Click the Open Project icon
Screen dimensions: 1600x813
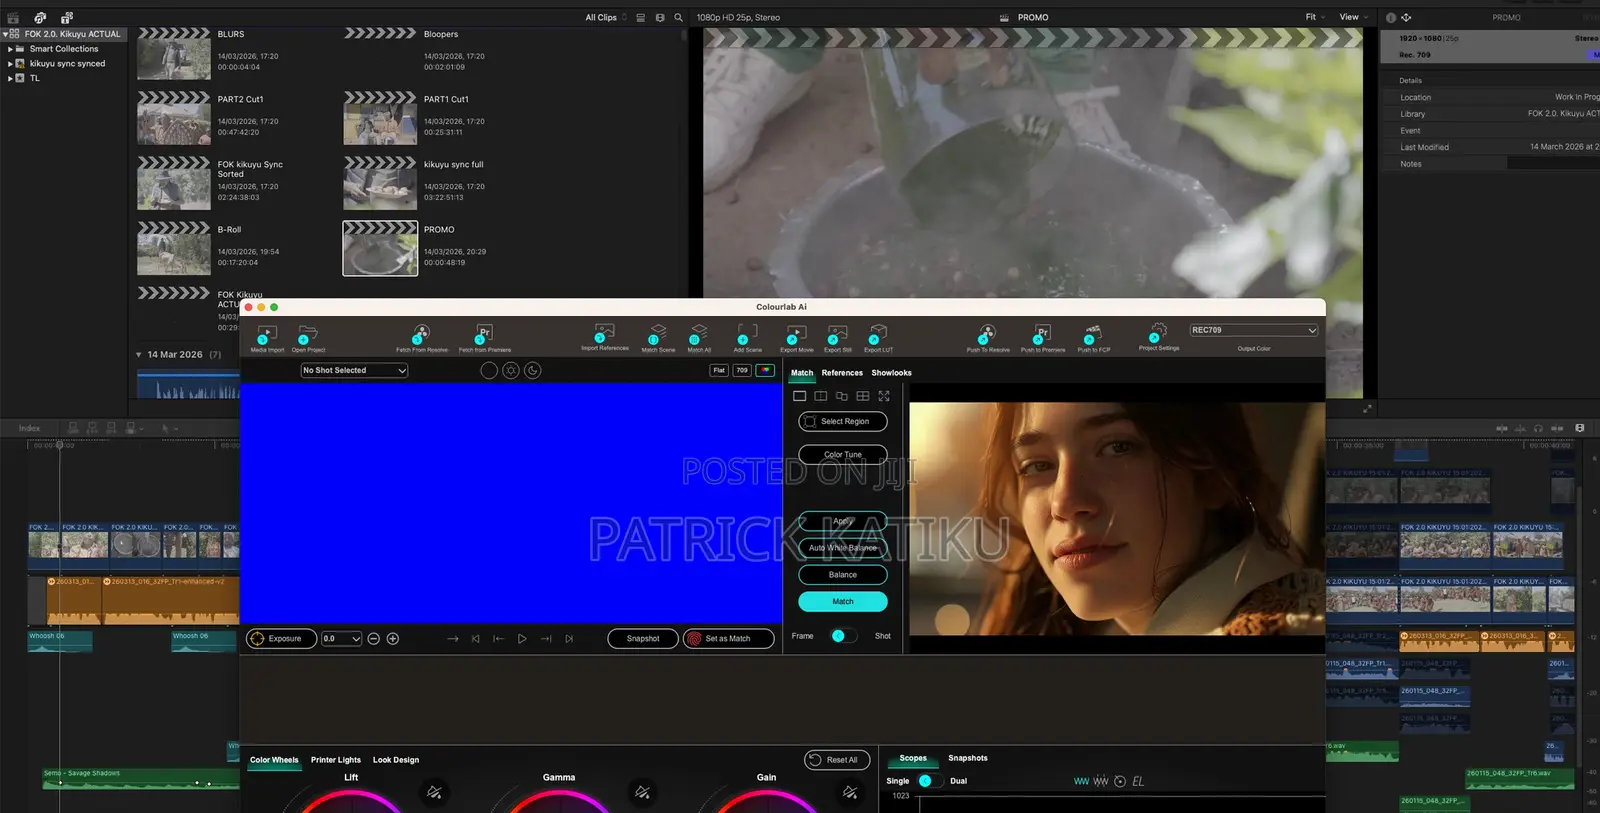tap(308, 334)
